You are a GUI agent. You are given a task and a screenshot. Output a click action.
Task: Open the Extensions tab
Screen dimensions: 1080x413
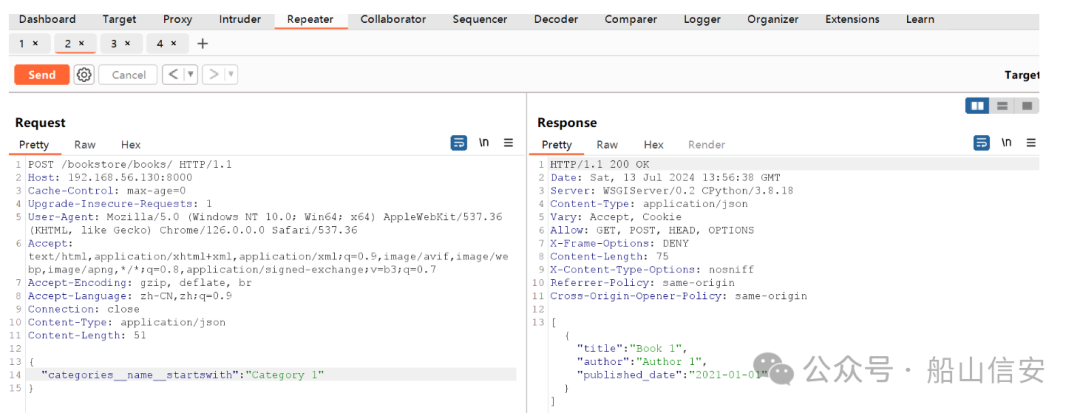852,19
